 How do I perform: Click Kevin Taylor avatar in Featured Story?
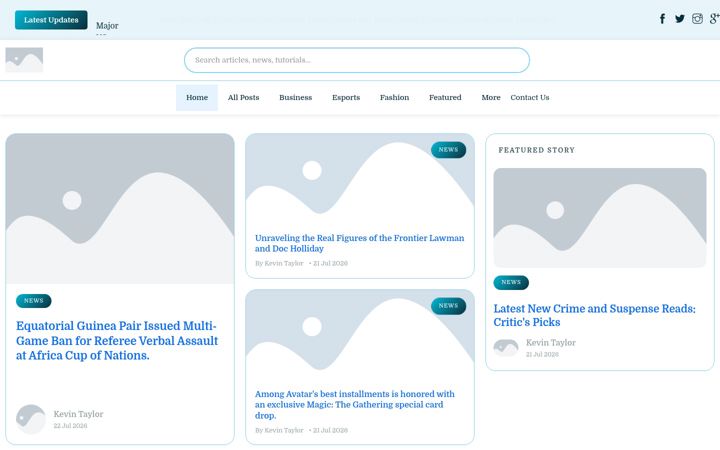coord(506,348)
